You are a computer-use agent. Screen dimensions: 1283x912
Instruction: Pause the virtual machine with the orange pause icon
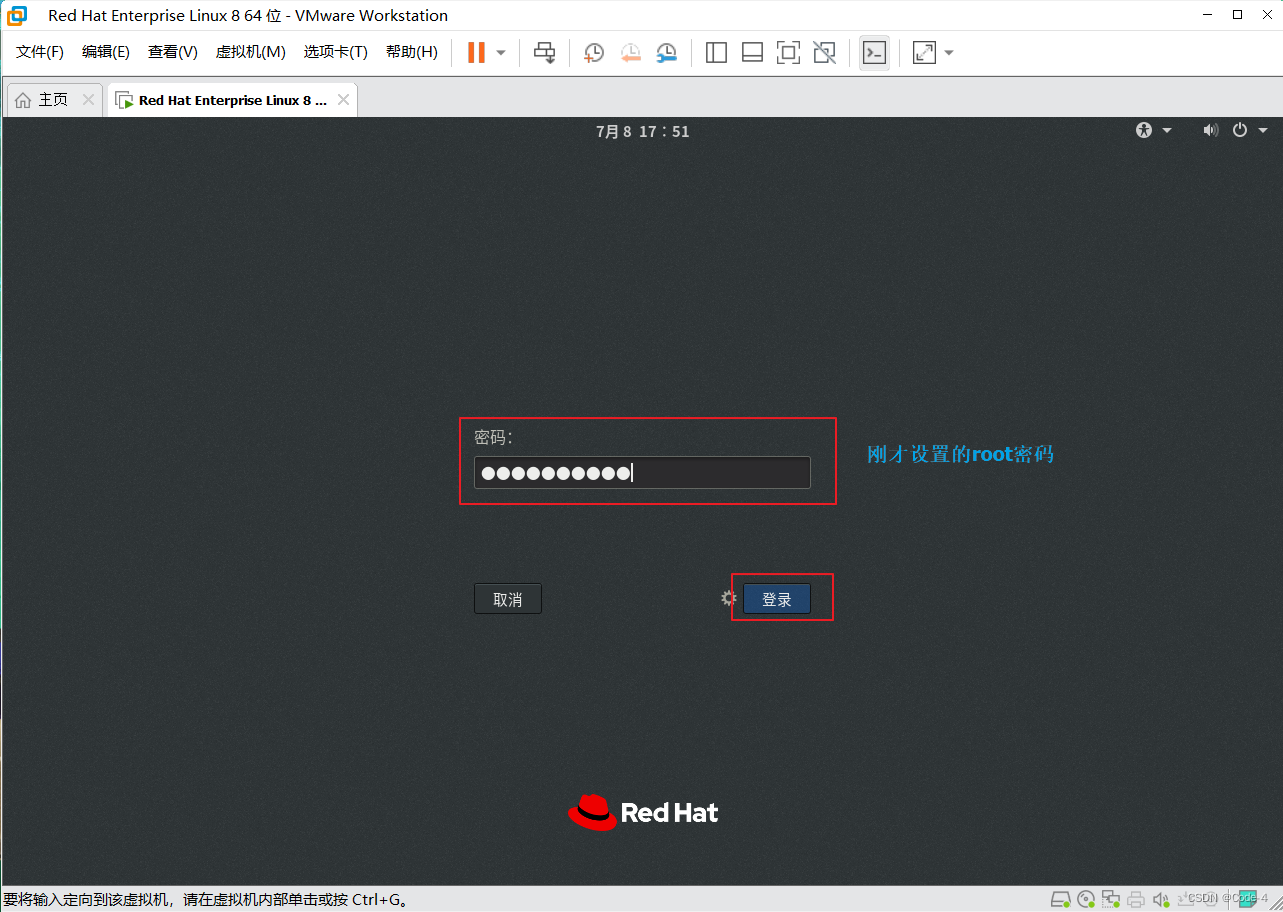pyautogui.click(x=477, y=52)
